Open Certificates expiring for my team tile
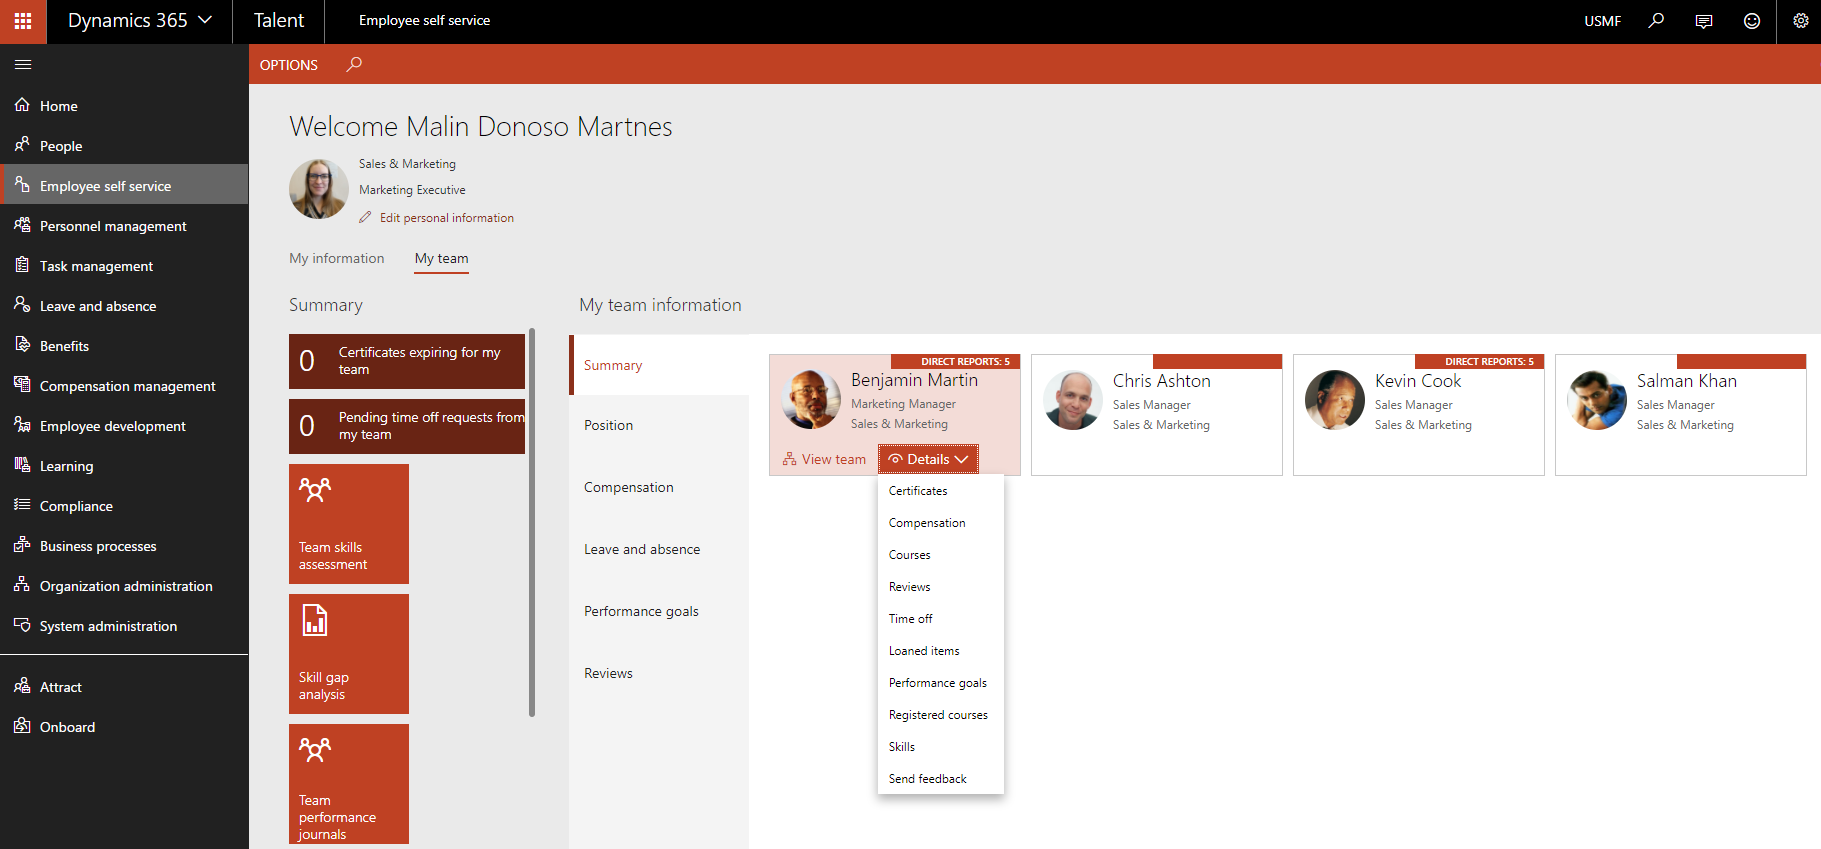 coord(407,361)
